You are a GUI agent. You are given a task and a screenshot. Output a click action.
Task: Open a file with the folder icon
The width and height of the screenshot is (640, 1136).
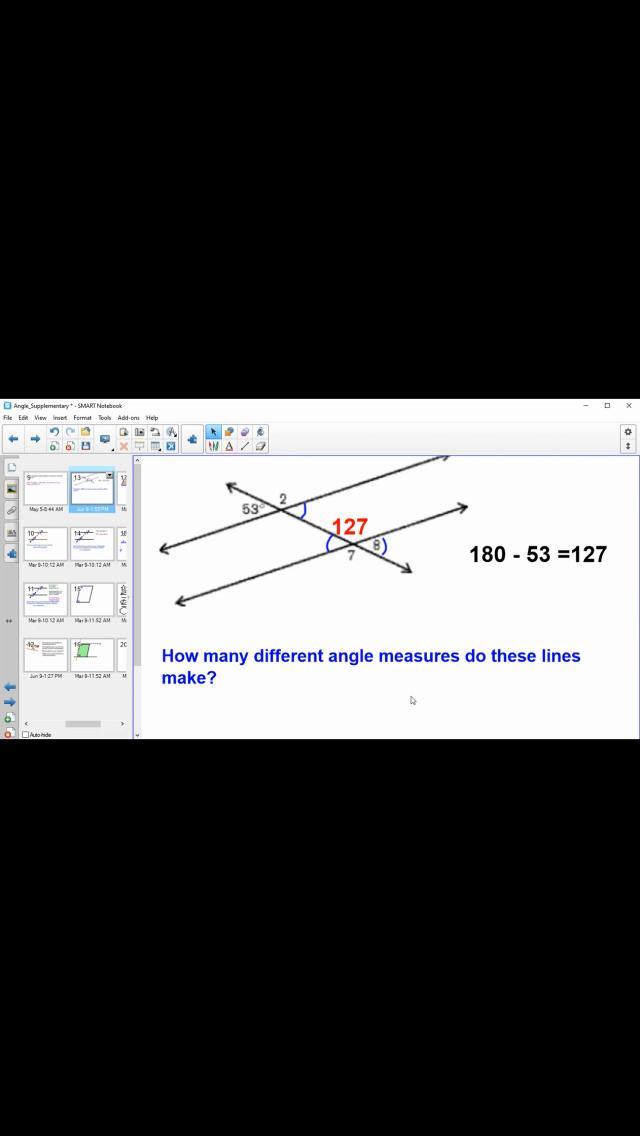(86, 432)
